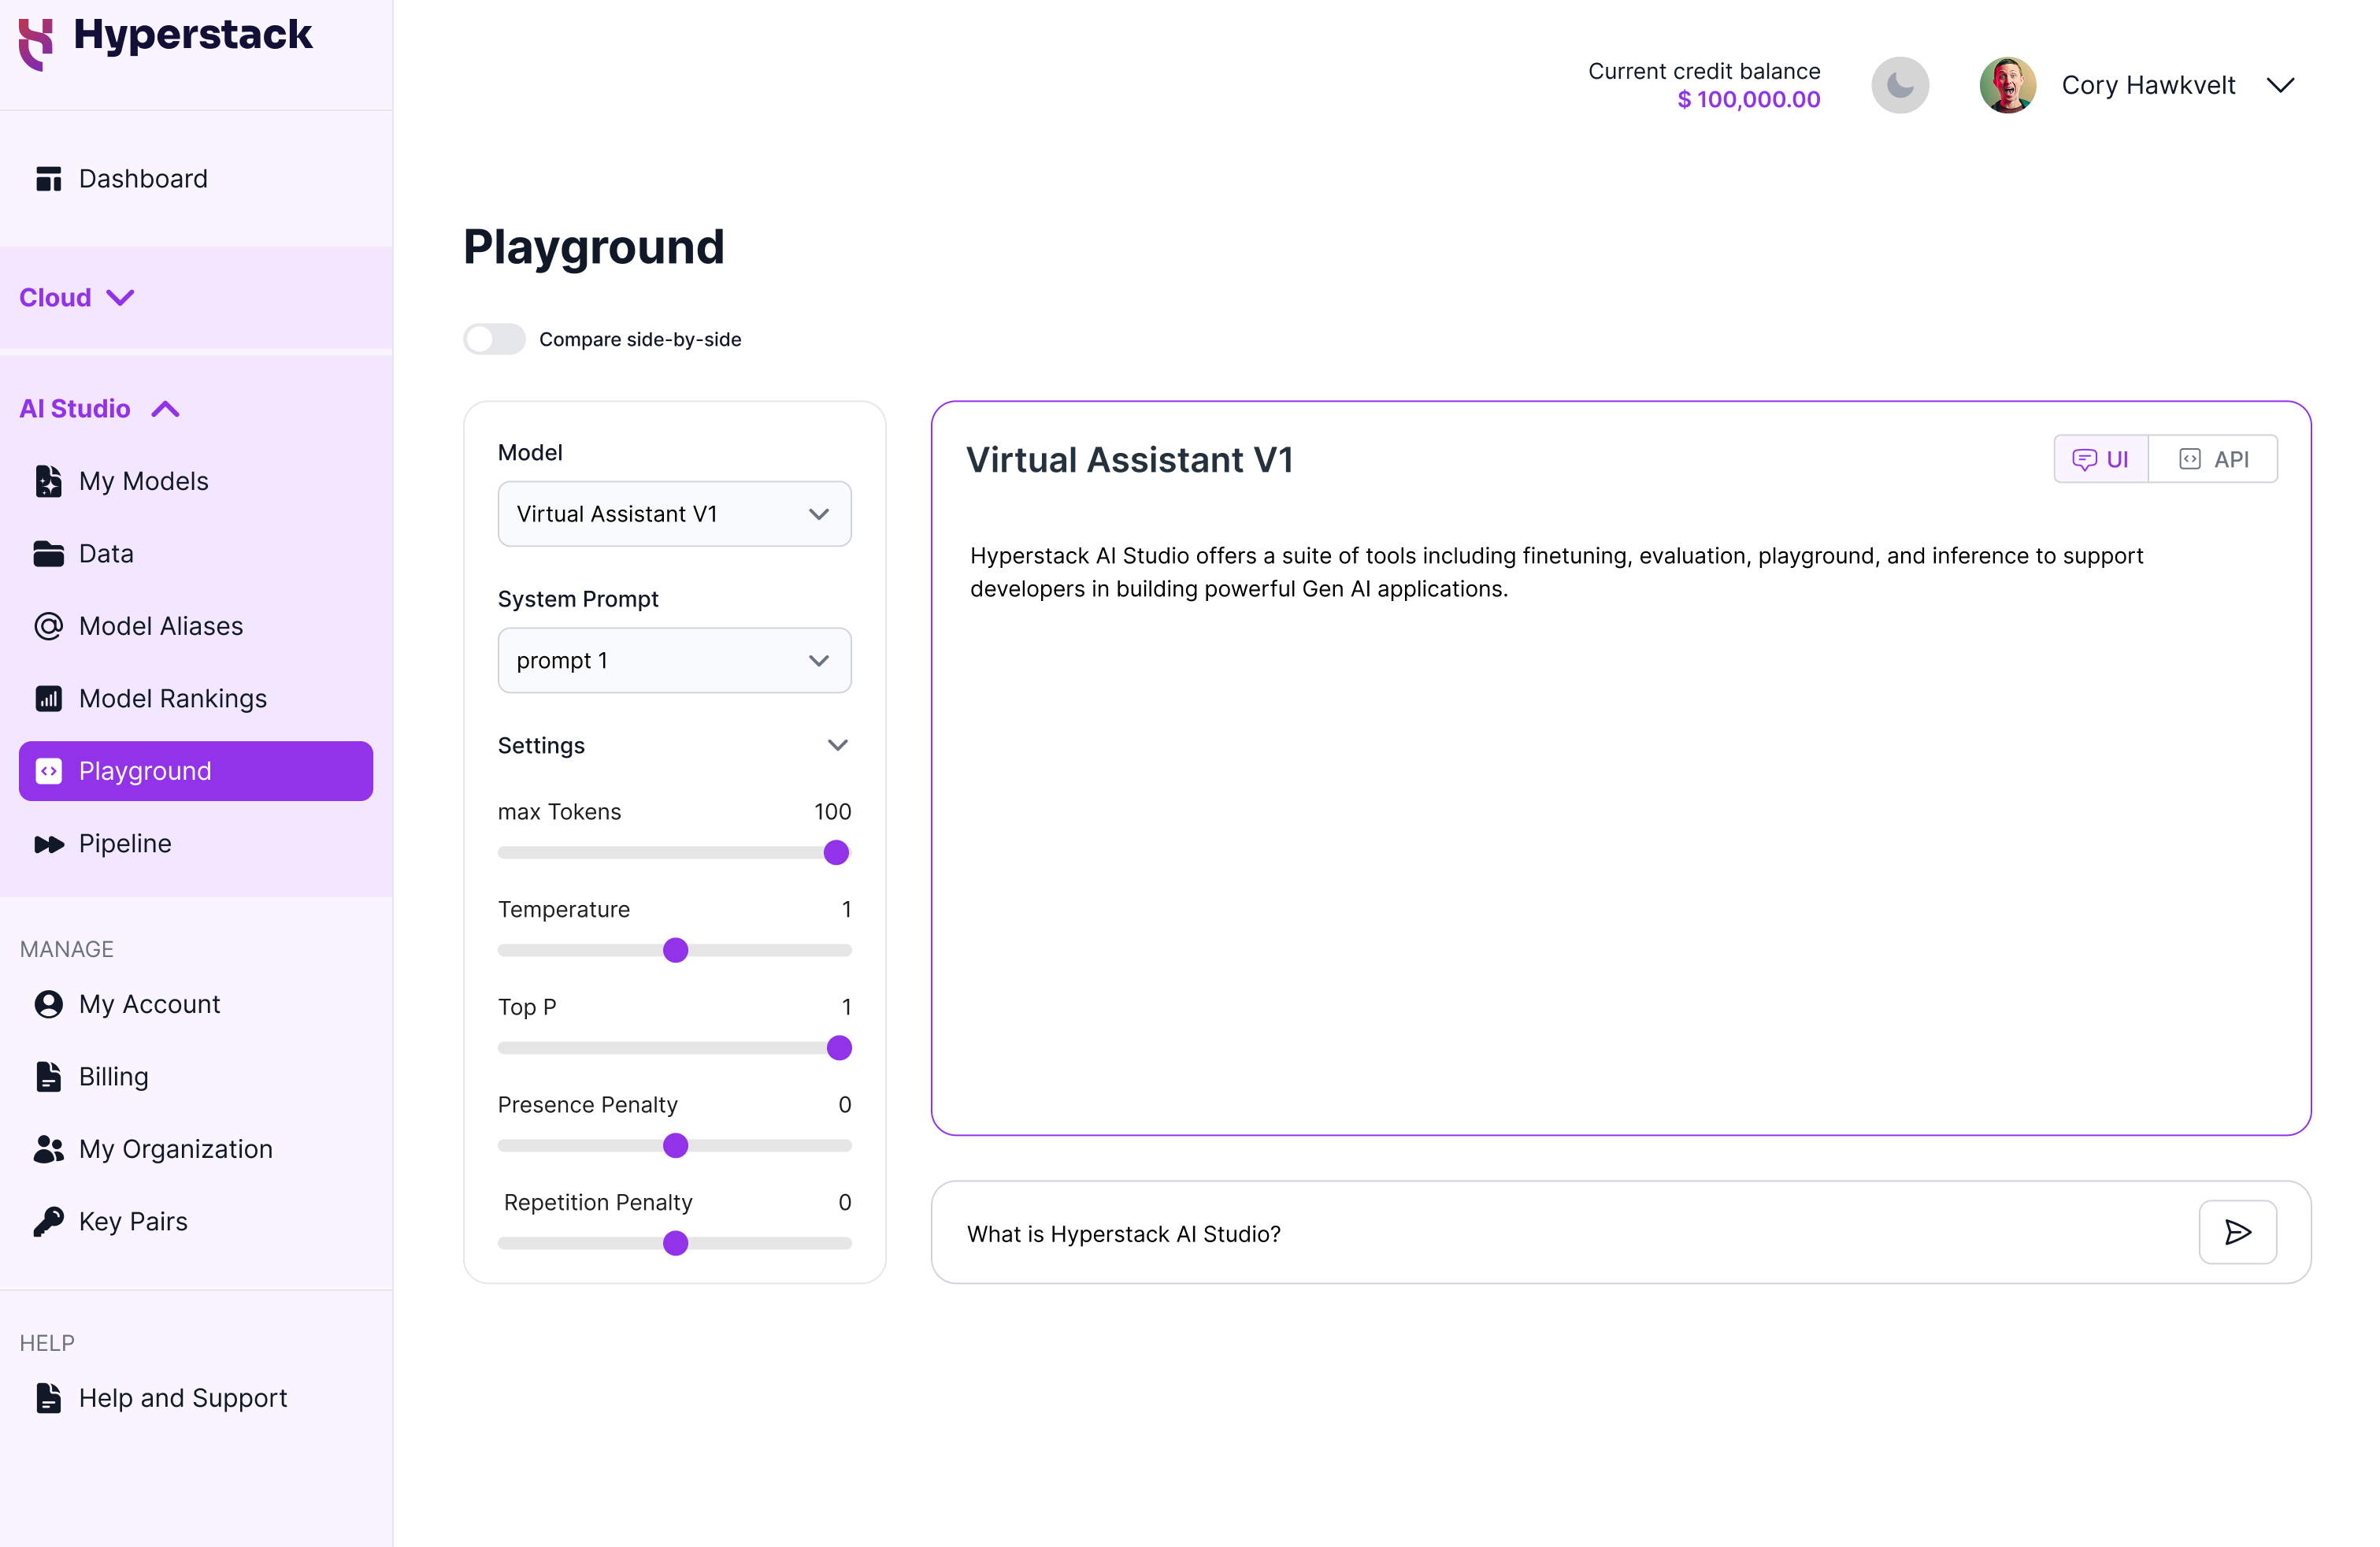Go to My Account
Image resolution: width=2380 pixels, height=1547 pixels.
coord(196,1004)
